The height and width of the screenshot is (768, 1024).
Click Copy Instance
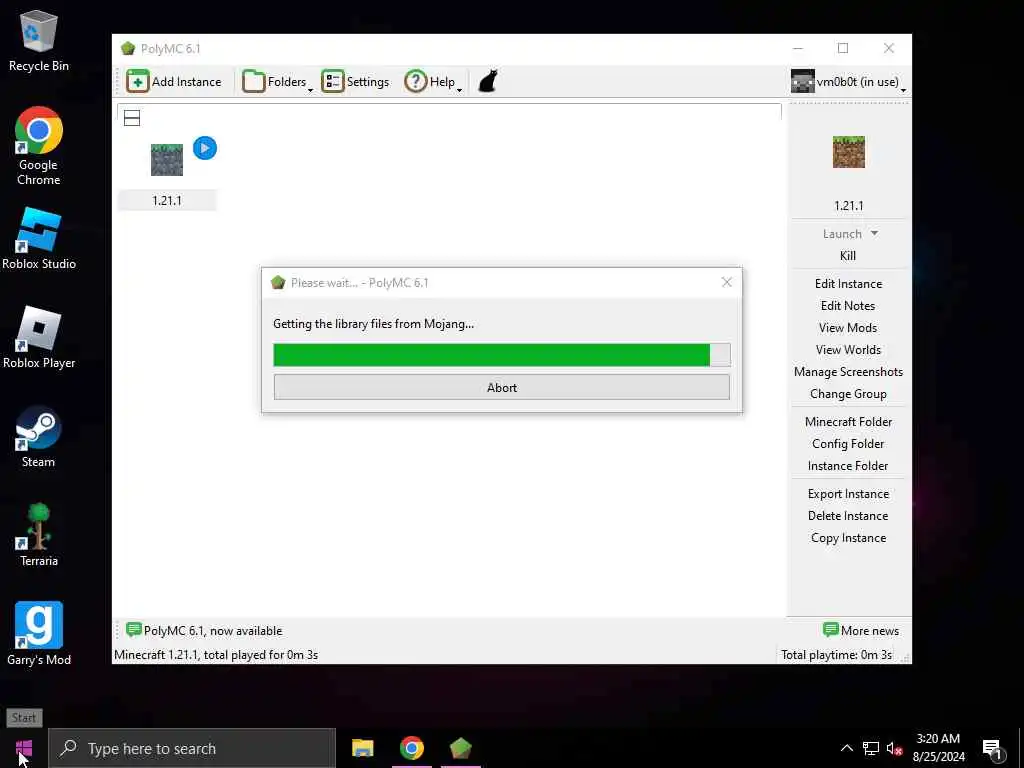pyautogui.click(x=848, y=538)
